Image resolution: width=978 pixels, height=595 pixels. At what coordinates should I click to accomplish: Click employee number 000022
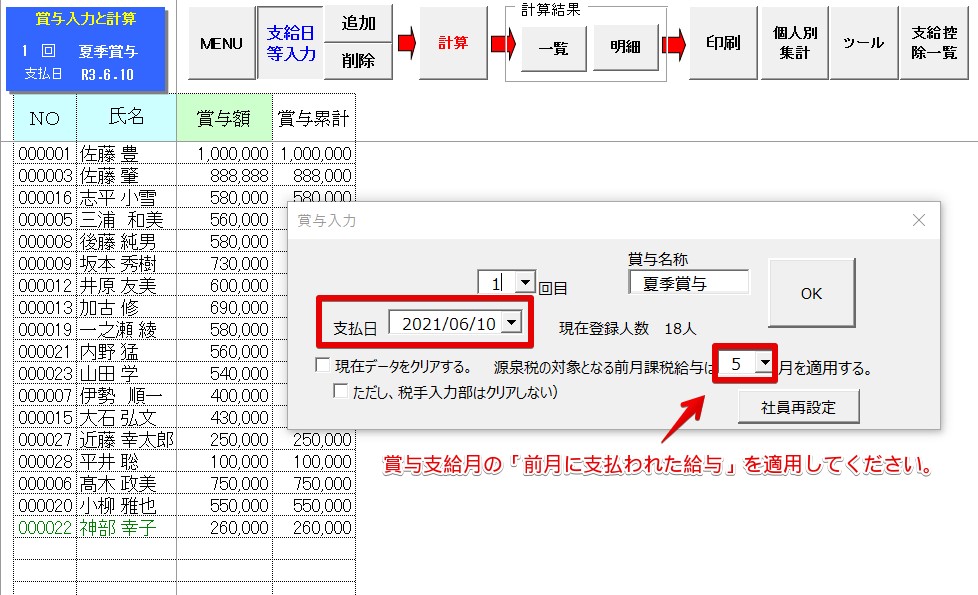(x=45, y=528)
